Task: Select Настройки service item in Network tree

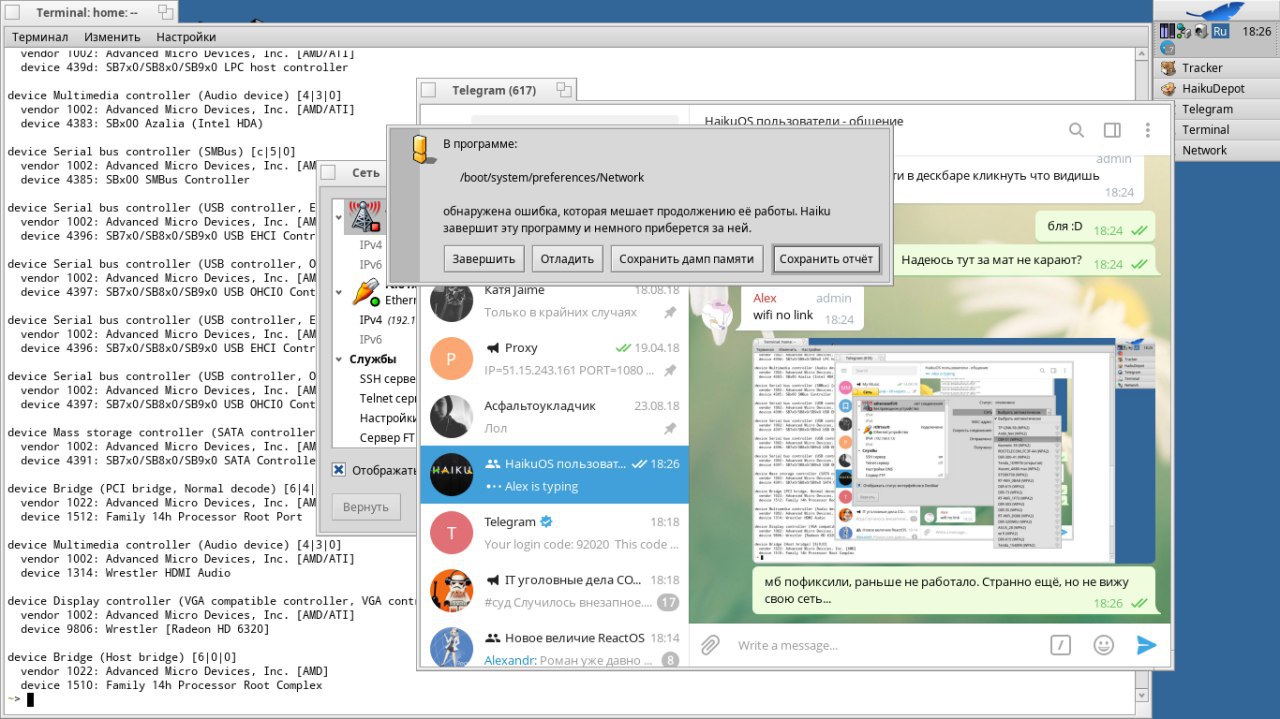Action: tap(389, 418)
